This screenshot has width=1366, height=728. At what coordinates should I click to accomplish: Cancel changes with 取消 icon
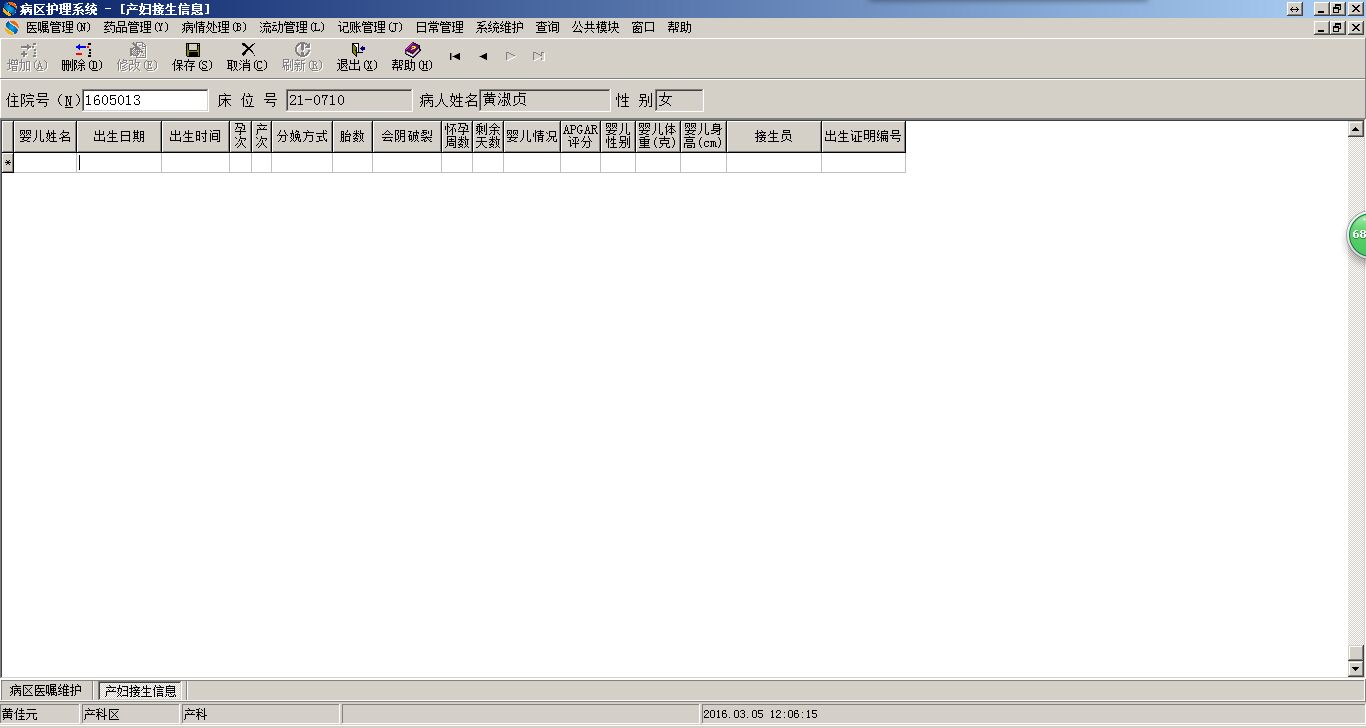(x=247, y=57)
